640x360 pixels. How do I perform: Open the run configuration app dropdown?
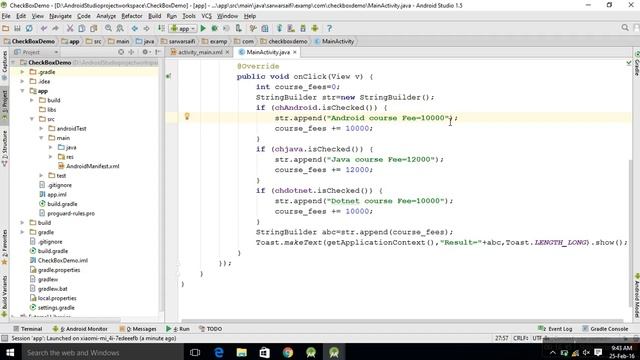coord(183,29)
